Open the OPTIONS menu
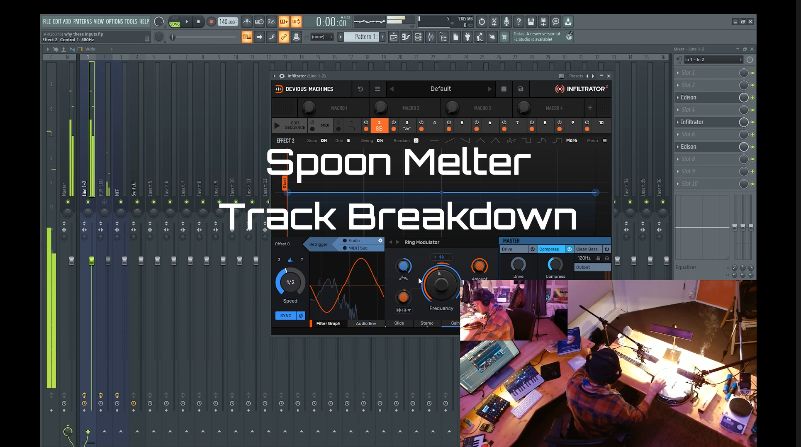This screenshot has width=801, height=447. [115, 21]
